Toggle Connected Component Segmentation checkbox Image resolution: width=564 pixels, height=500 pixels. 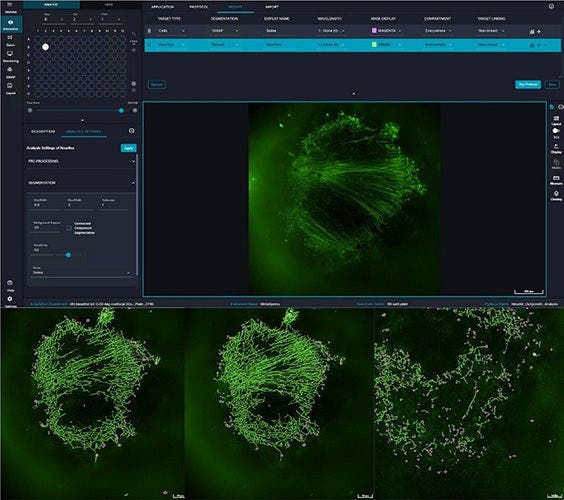point(69,228)
